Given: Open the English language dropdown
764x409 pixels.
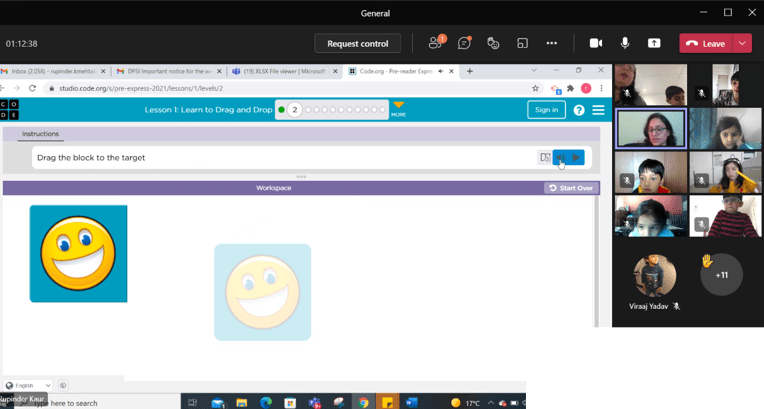Looking at the screenshot, I should point(28,385).
